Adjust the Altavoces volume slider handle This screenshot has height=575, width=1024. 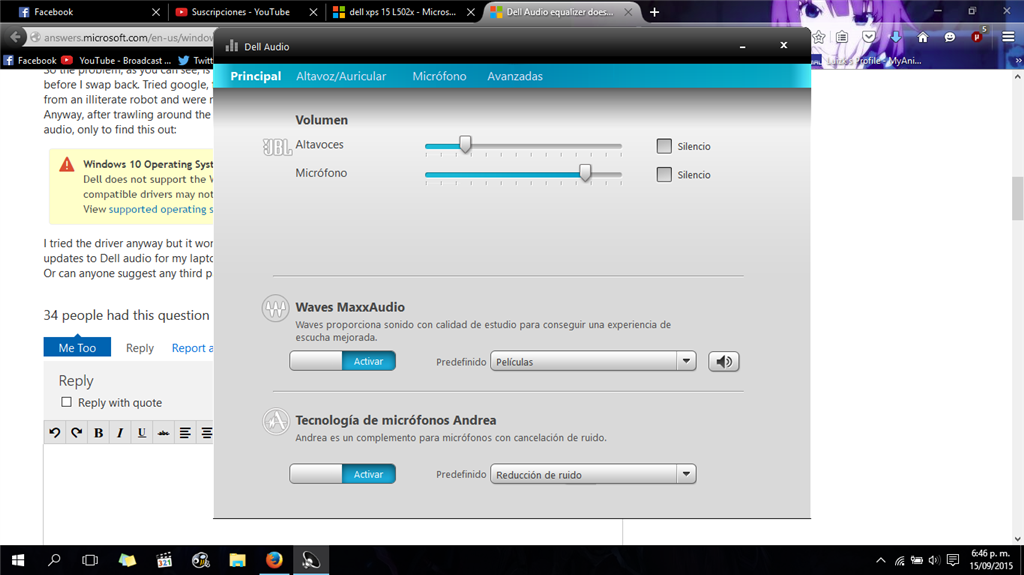(x=465, y=144)
